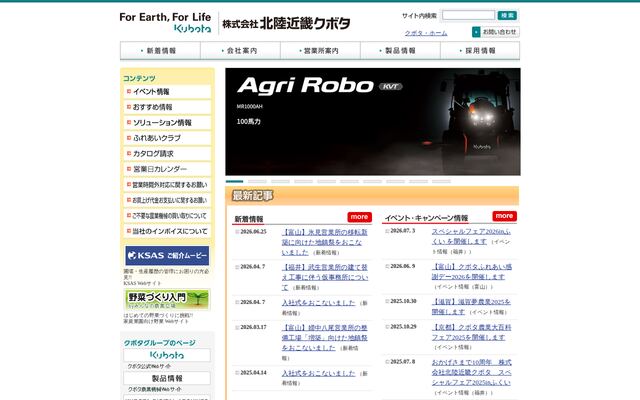Click the お問い合わせ contact button
Screen dimensions: 640x400
pyautogui.click(x=496, y=32)
